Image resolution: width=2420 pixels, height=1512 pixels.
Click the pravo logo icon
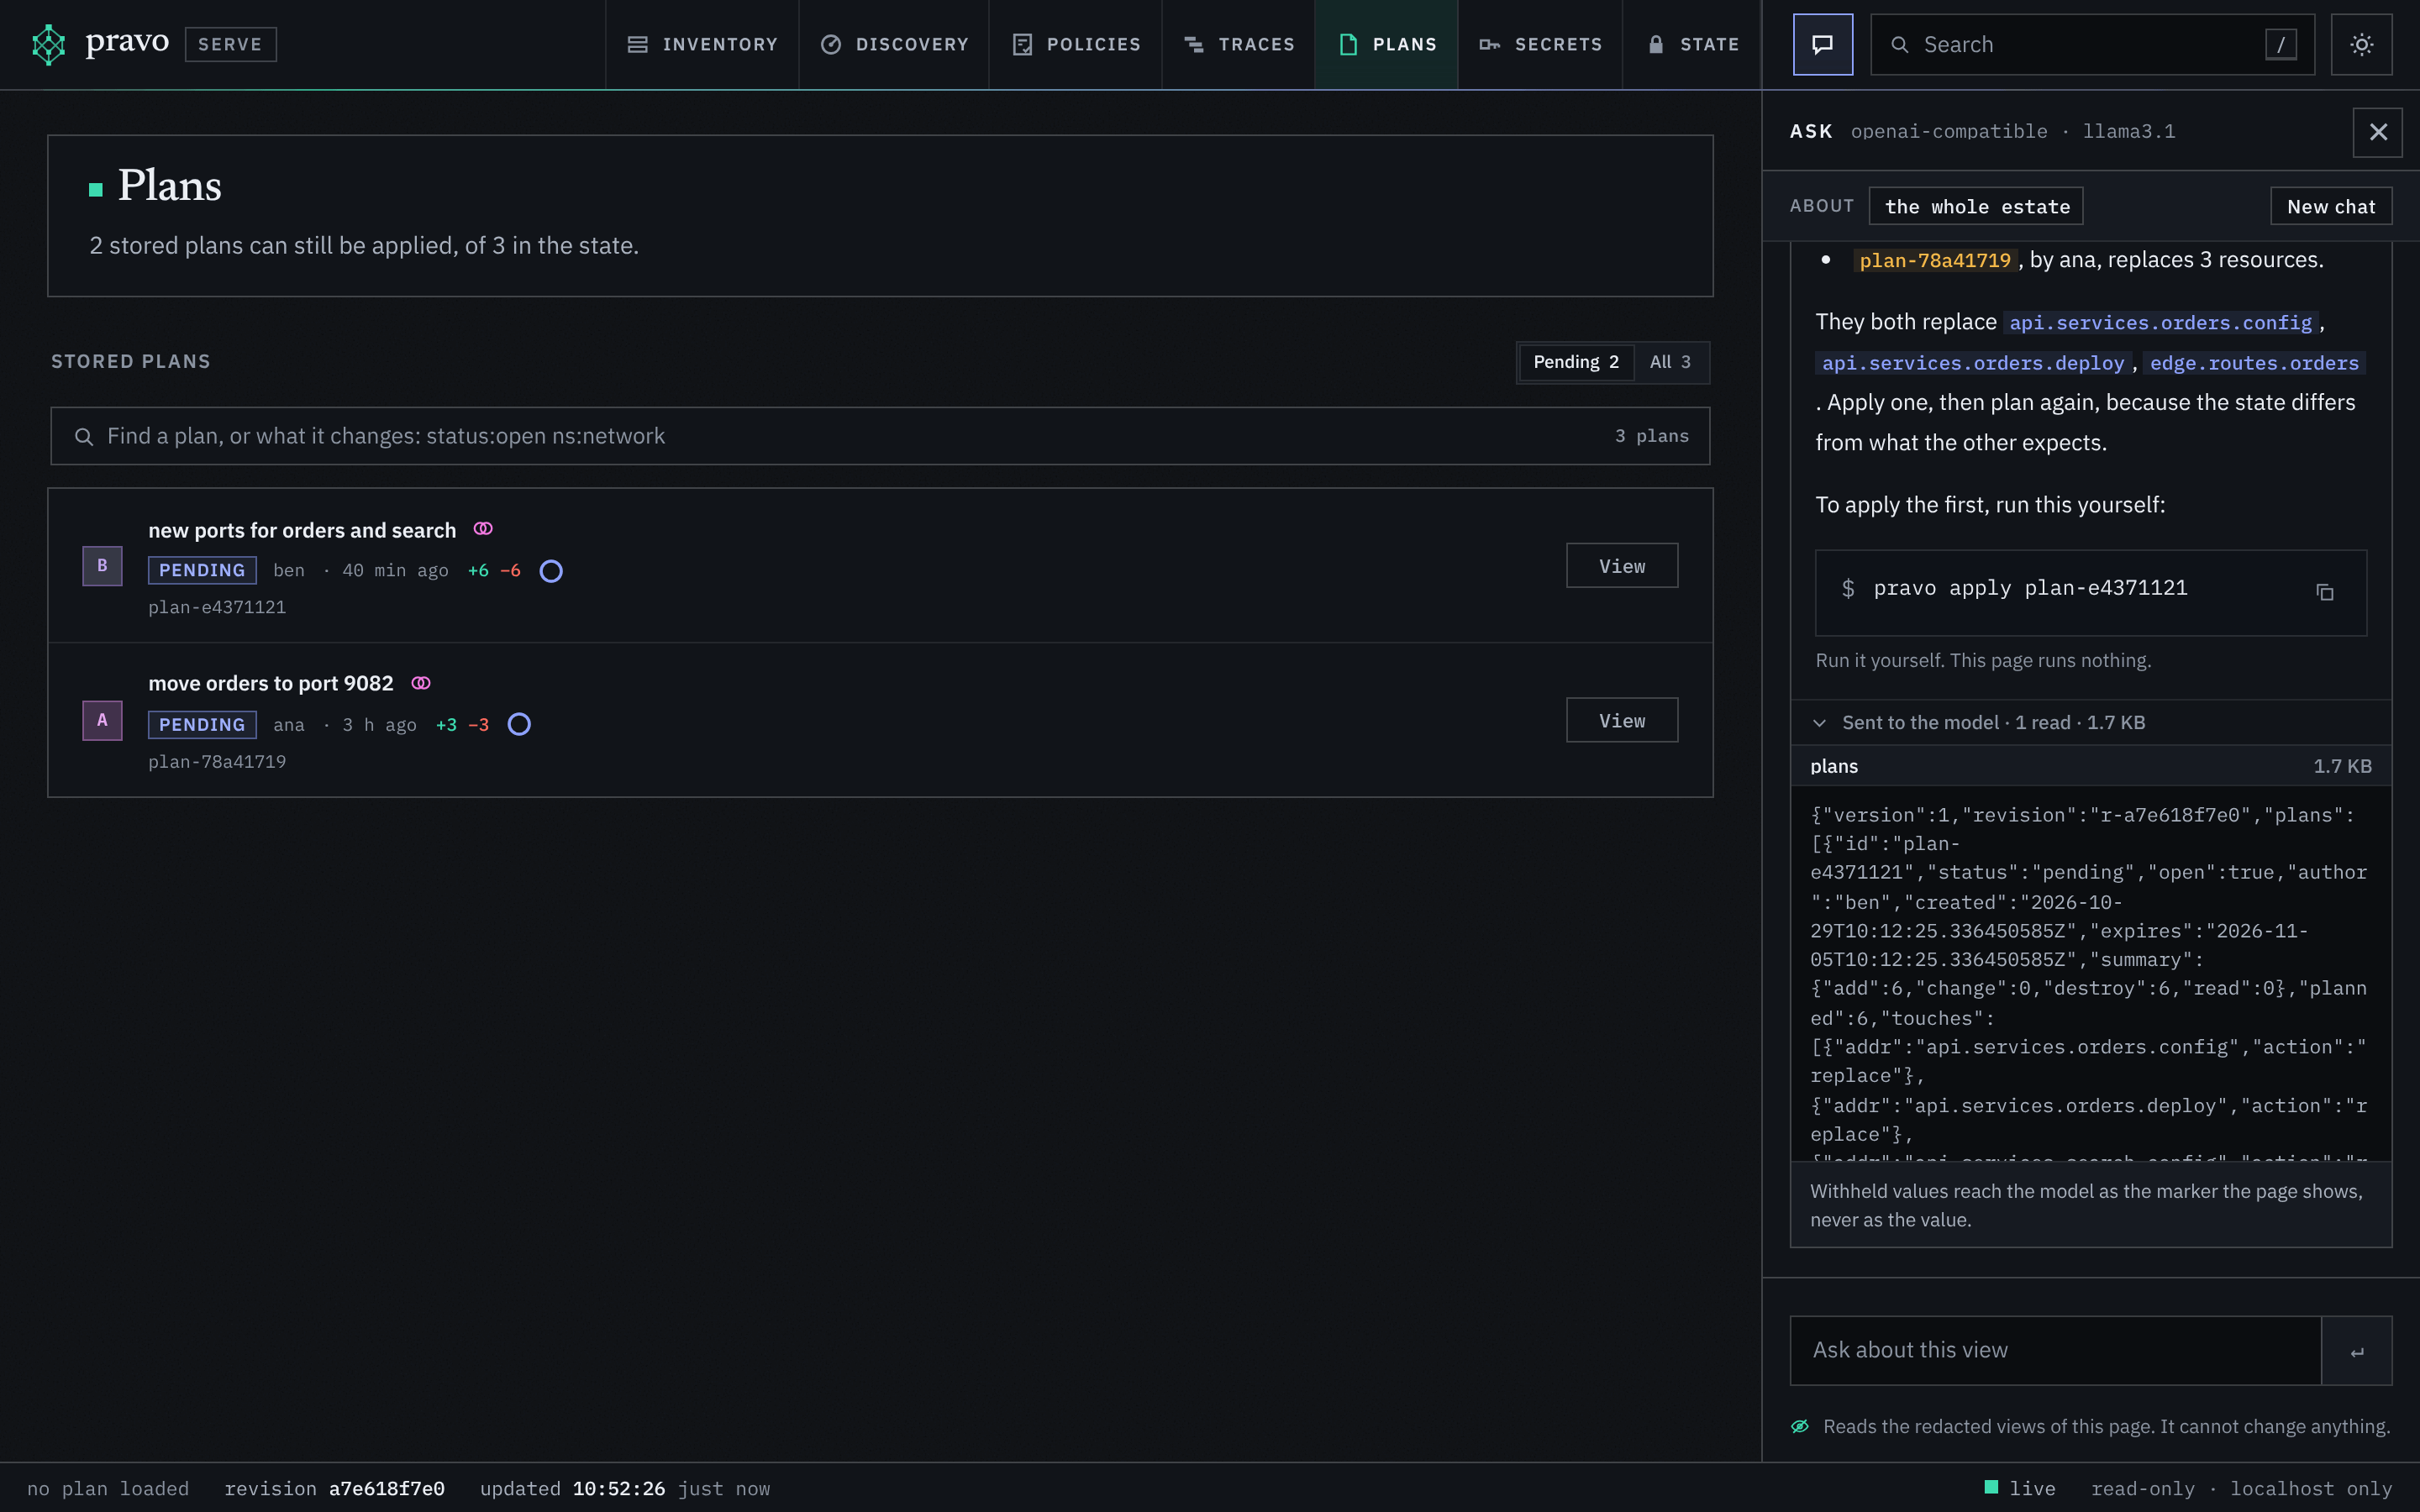[48, 44]
